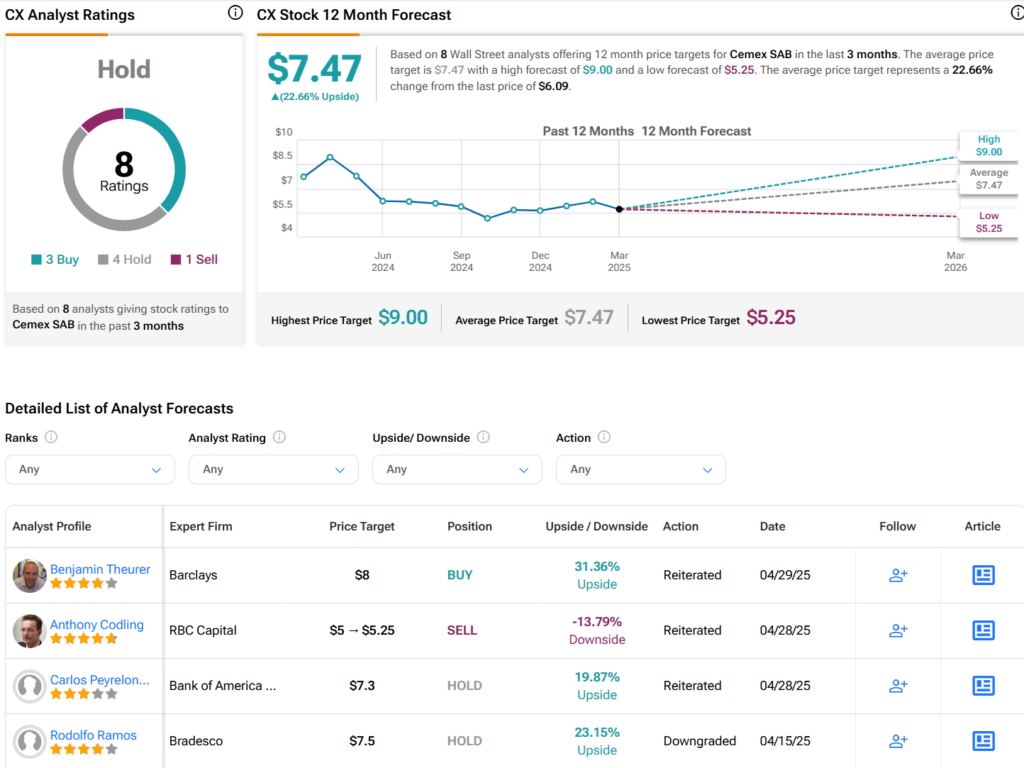Viewport: 1024px width, 768px height.
Task: Open Rodolfo Ramos analyst profile link
Action: (x=93, y=735)
